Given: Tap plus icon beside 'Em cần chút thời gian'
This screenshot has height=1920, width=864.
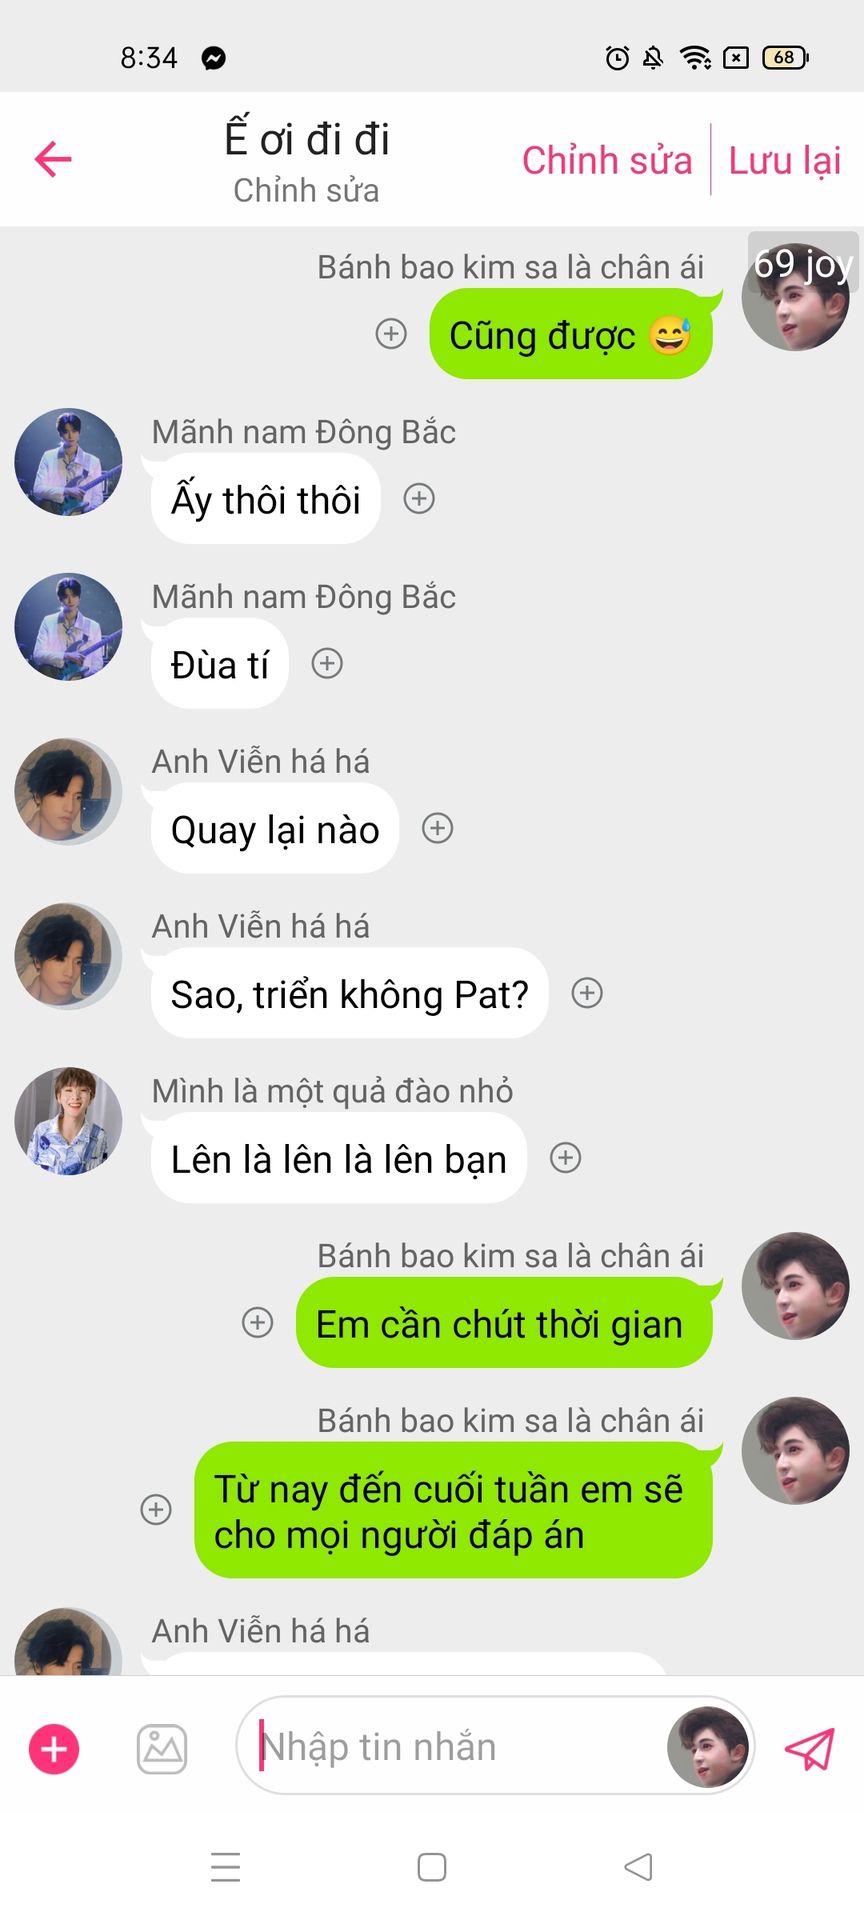Looking at the screenshot, I should (258, 1322).
